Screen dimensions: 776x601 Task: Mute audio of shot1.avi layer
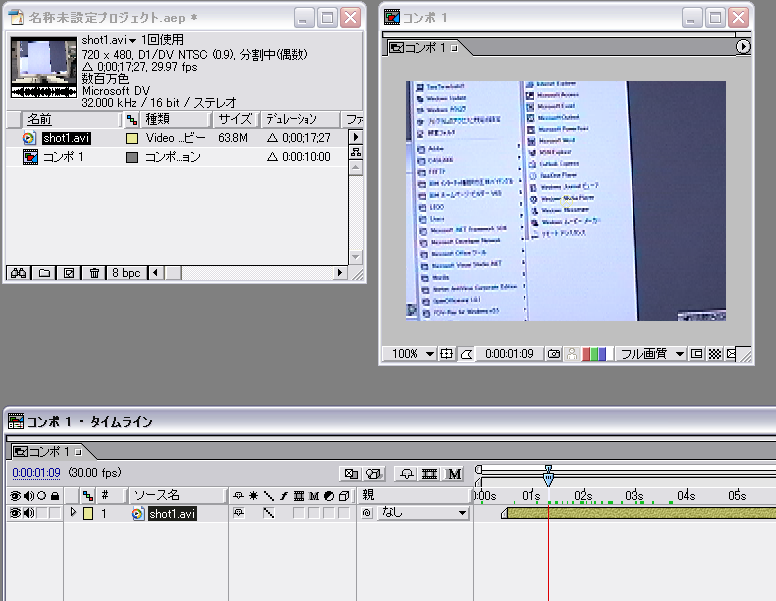[29, 513]
